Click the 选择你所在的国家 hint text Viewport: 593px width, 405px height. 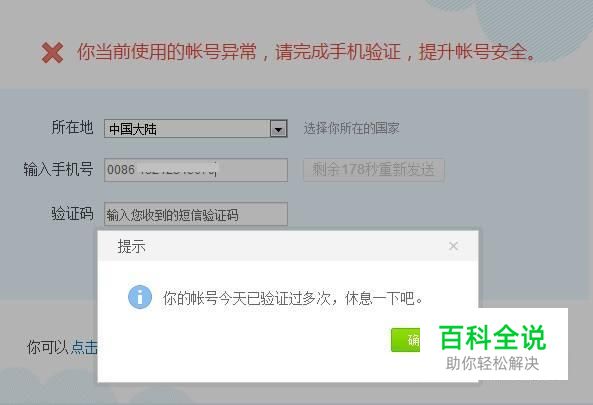pos(351,129)
